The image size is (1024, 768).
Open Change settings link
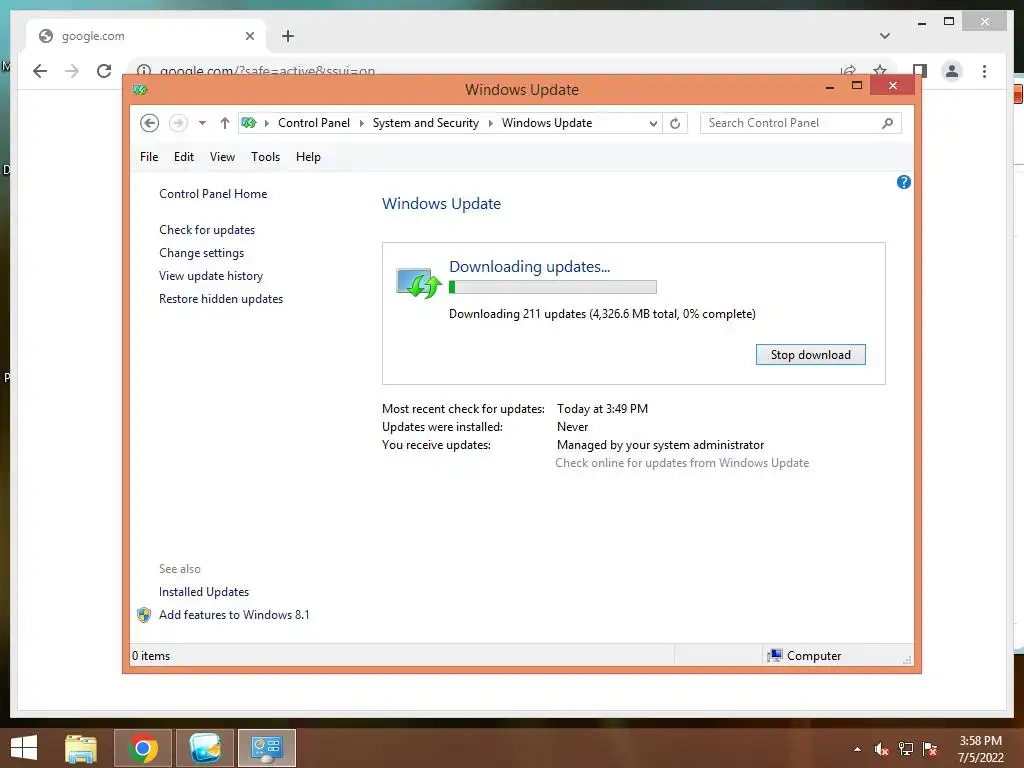click(201, 253)
